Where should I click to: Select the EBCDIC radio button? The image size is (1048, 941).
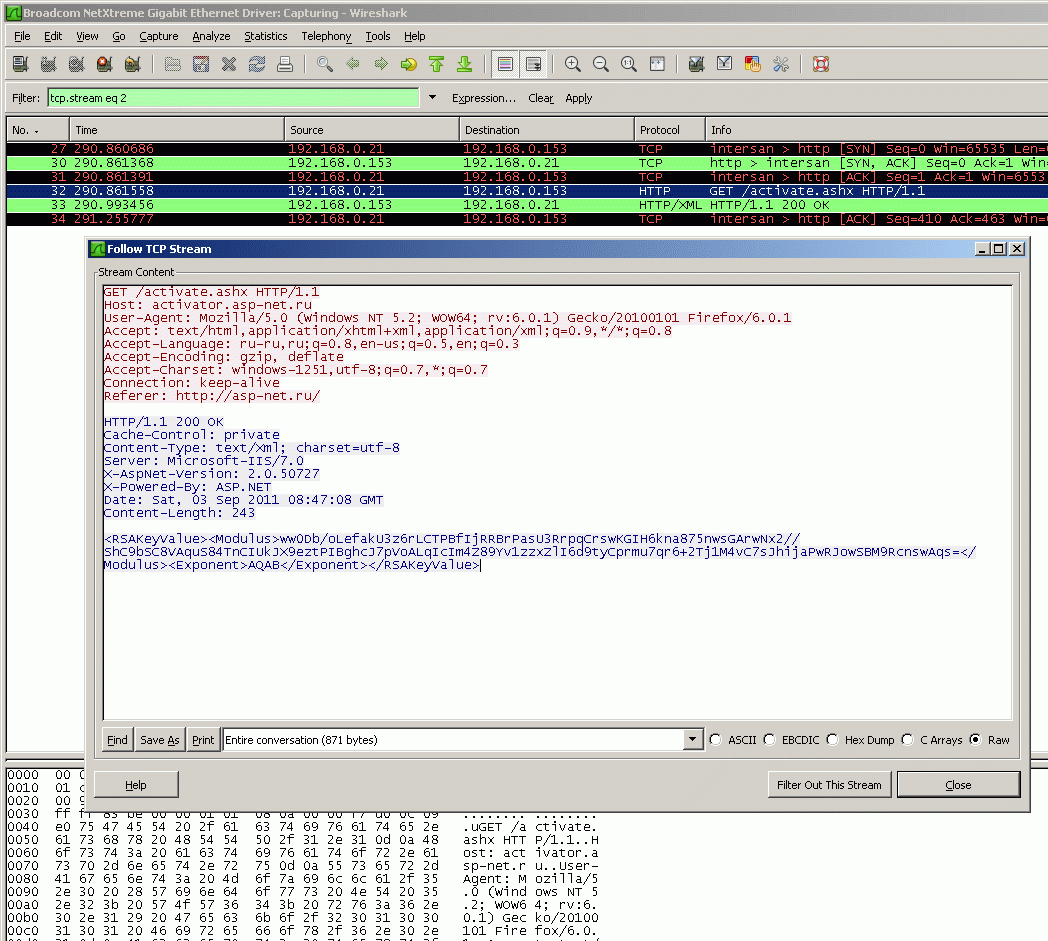click(x=769, y=740)
